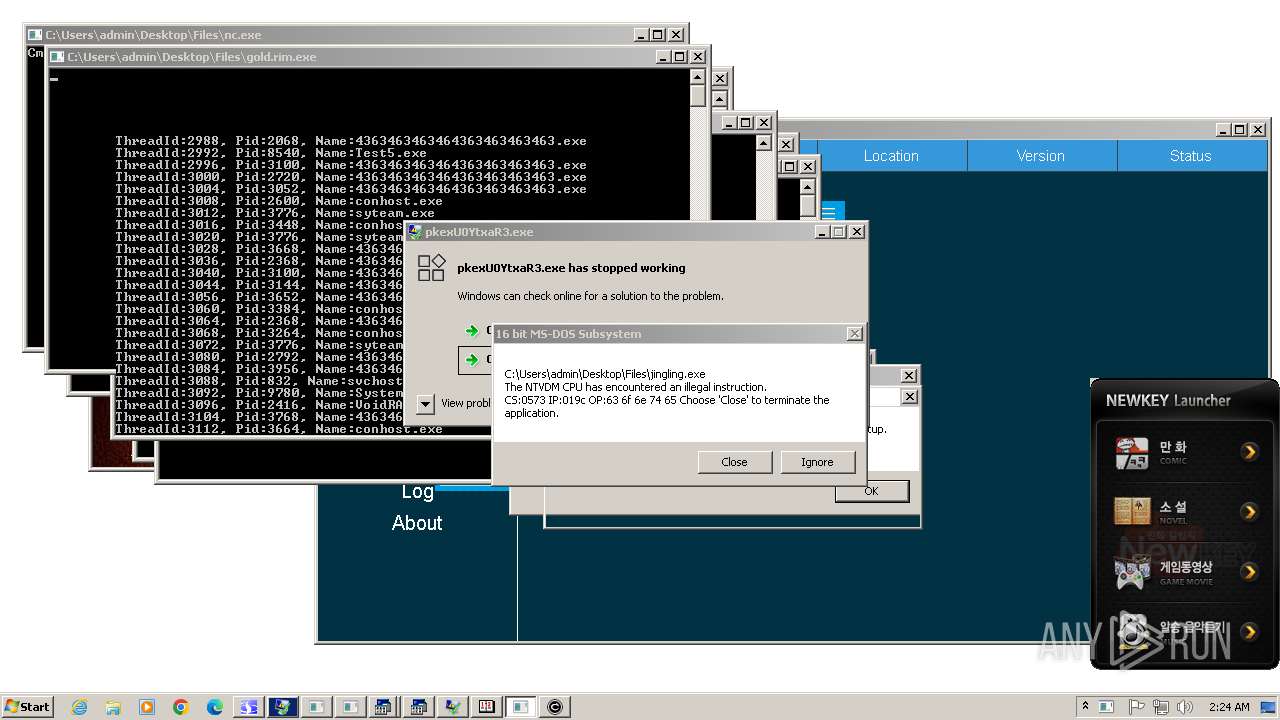The height and width of the screenshot is (720, 1280).
Task: Open the Windows Start menu
Action: coord(27,706)
